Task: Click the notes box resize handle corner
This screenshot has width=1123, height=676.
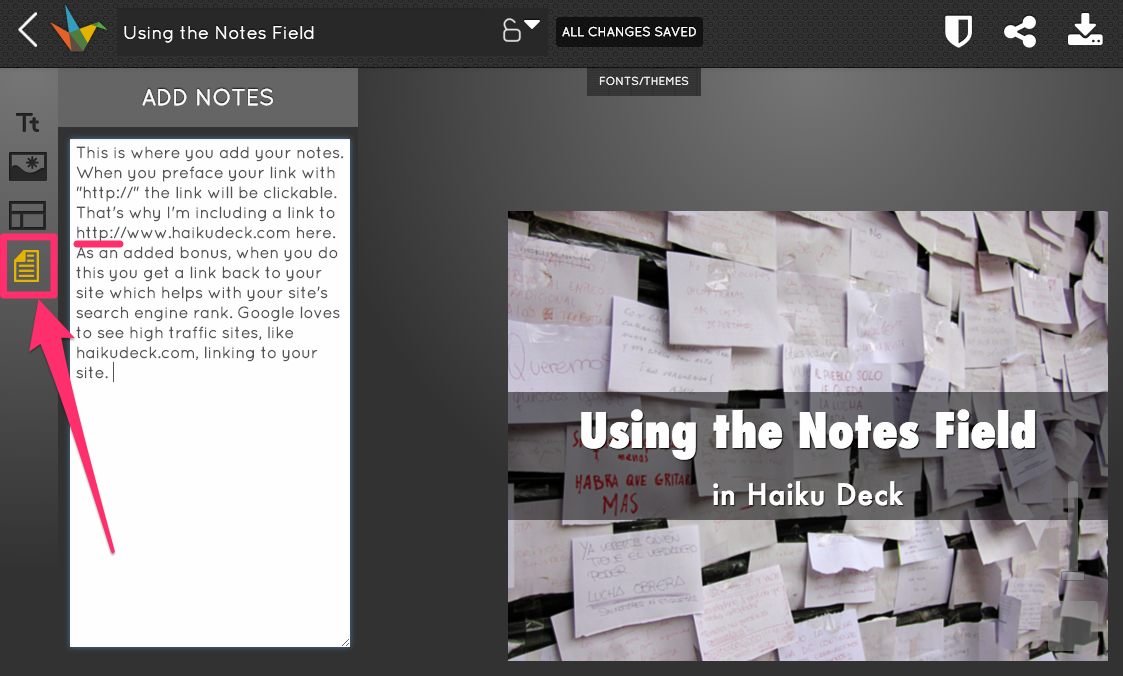Action: coord(345,641)
